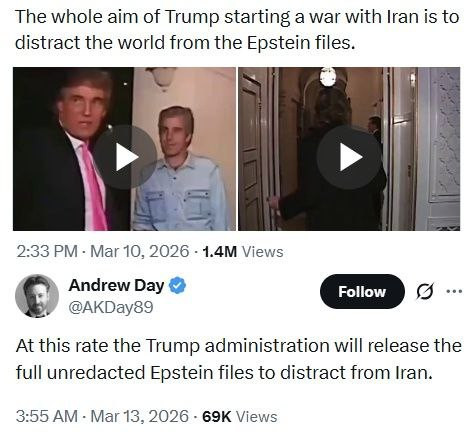
Task: Click the blue verified badge
Action: (177, 286)
